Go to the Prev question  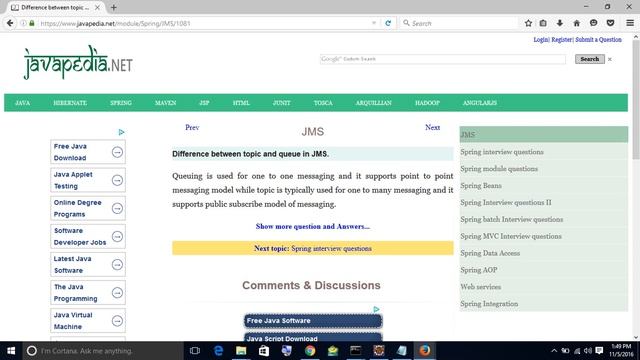click(x=192, y=127)
